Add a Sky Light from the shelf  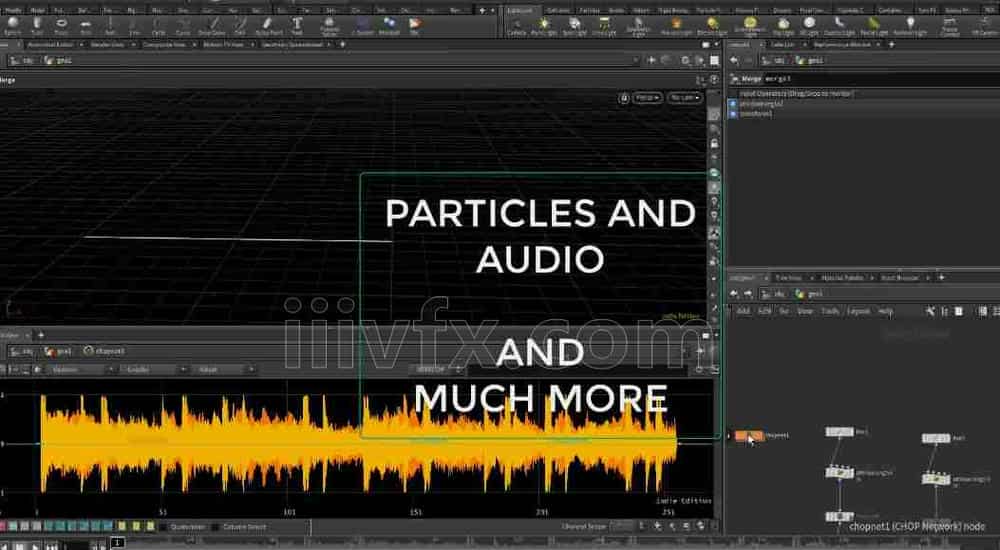(x=784, y=26)
